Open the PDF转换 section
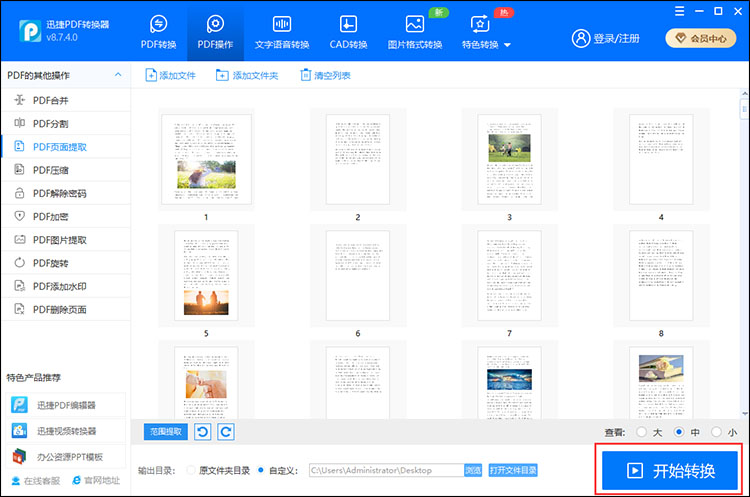 click(x=158, y=32)
